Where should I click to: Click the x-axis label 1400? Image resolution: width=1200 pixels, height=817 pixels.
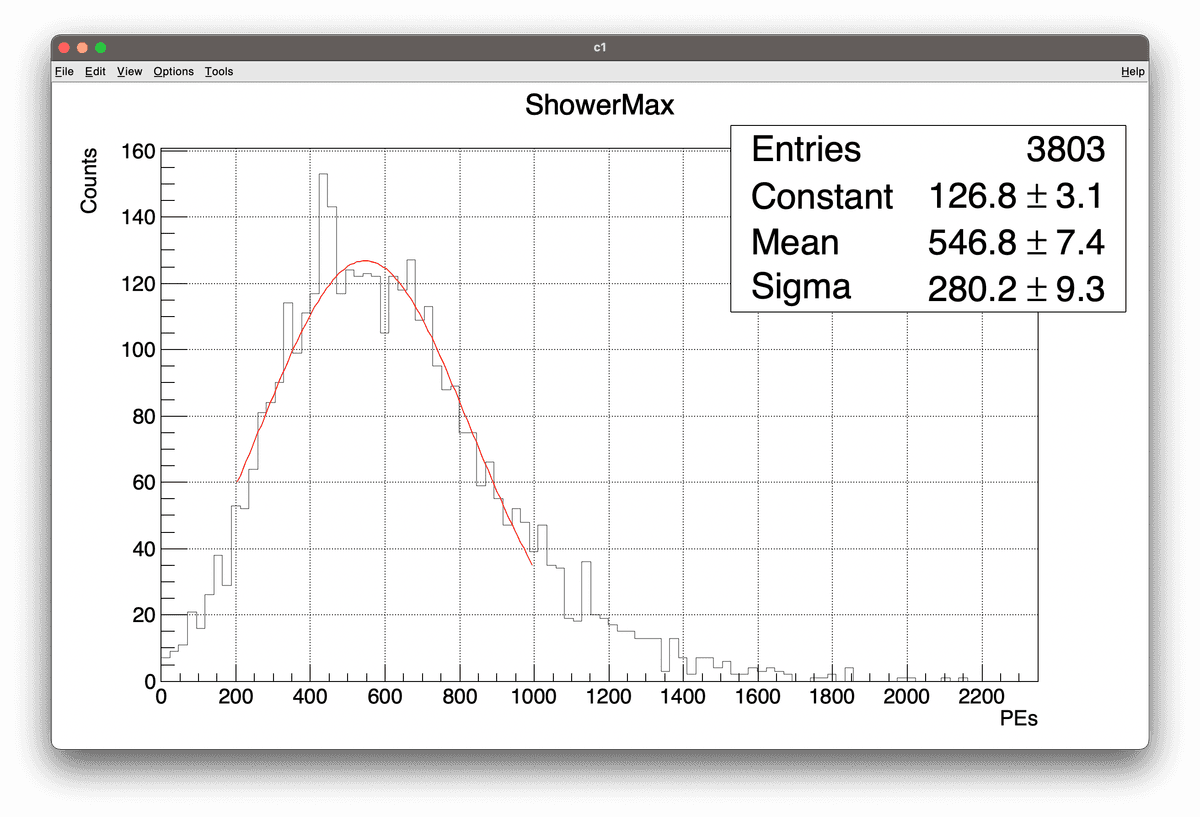click(682, 697)
